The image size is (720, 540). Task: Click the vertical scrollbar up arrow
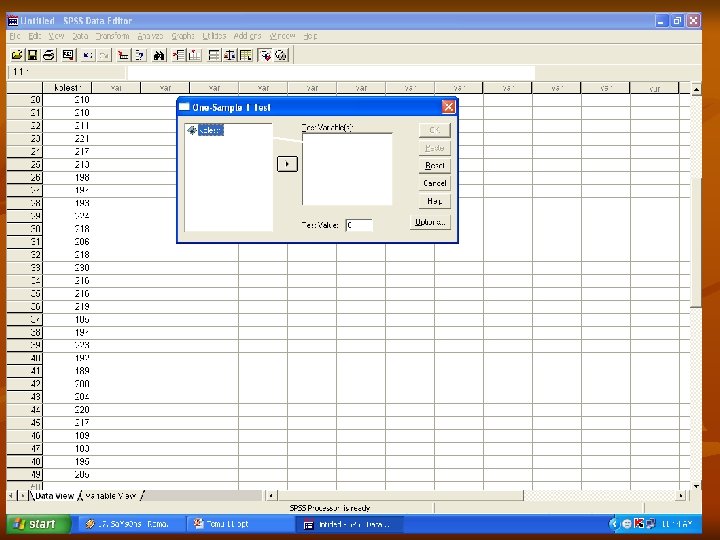coord(696,89)
